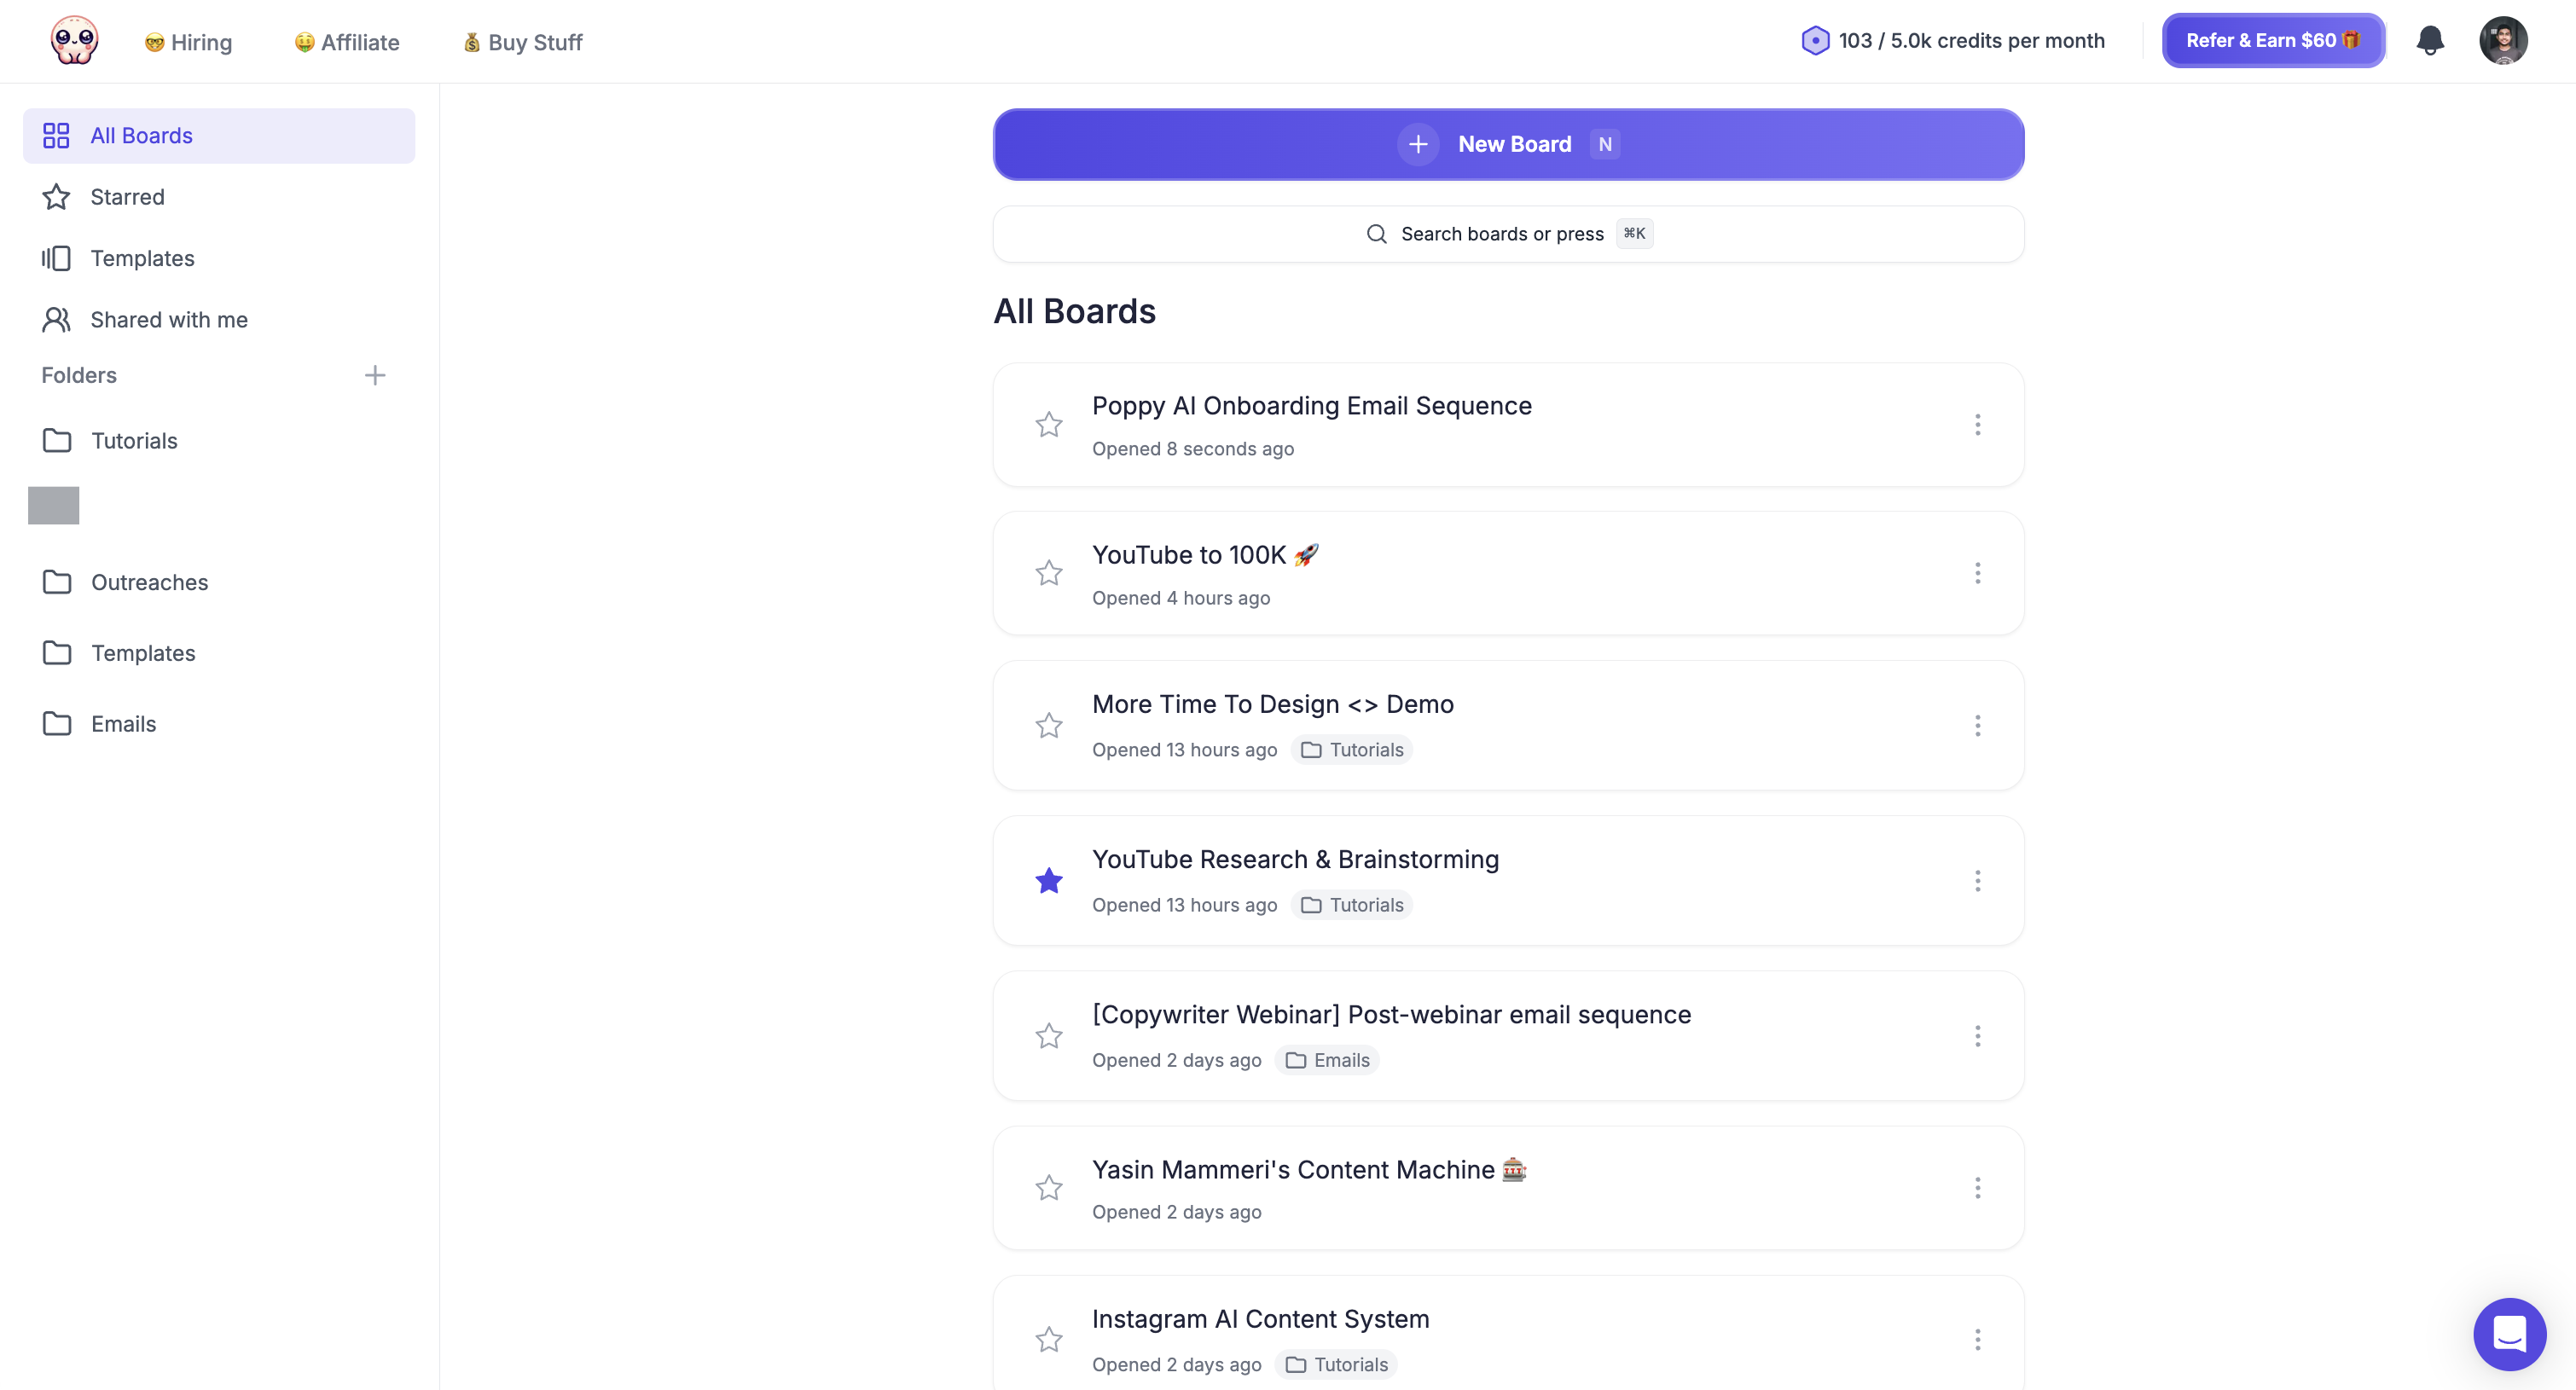Unstar the YouTube Research & Brainstorming board

1049,881
